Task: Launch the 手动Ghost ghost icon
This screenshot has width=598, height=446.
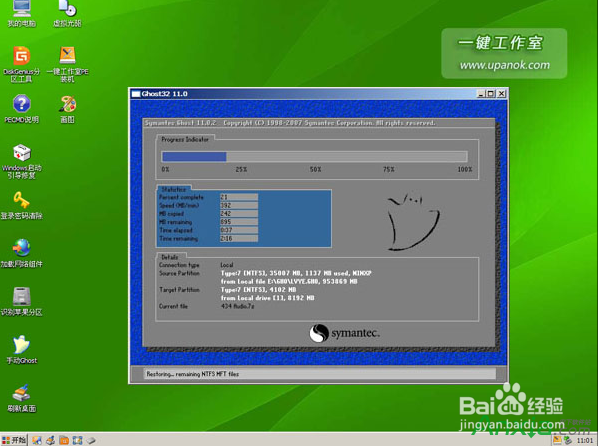Action: (21, 350)
